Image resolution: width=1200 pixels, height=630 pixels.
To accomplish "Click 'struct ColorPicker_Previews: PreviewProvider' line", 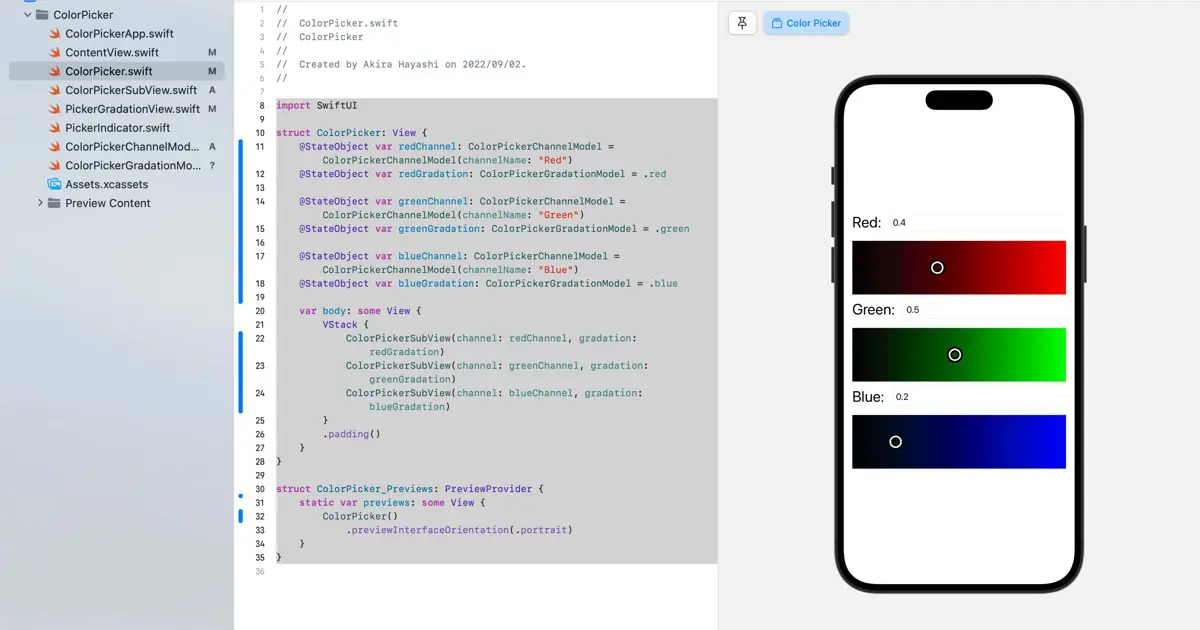I will 409,489.
